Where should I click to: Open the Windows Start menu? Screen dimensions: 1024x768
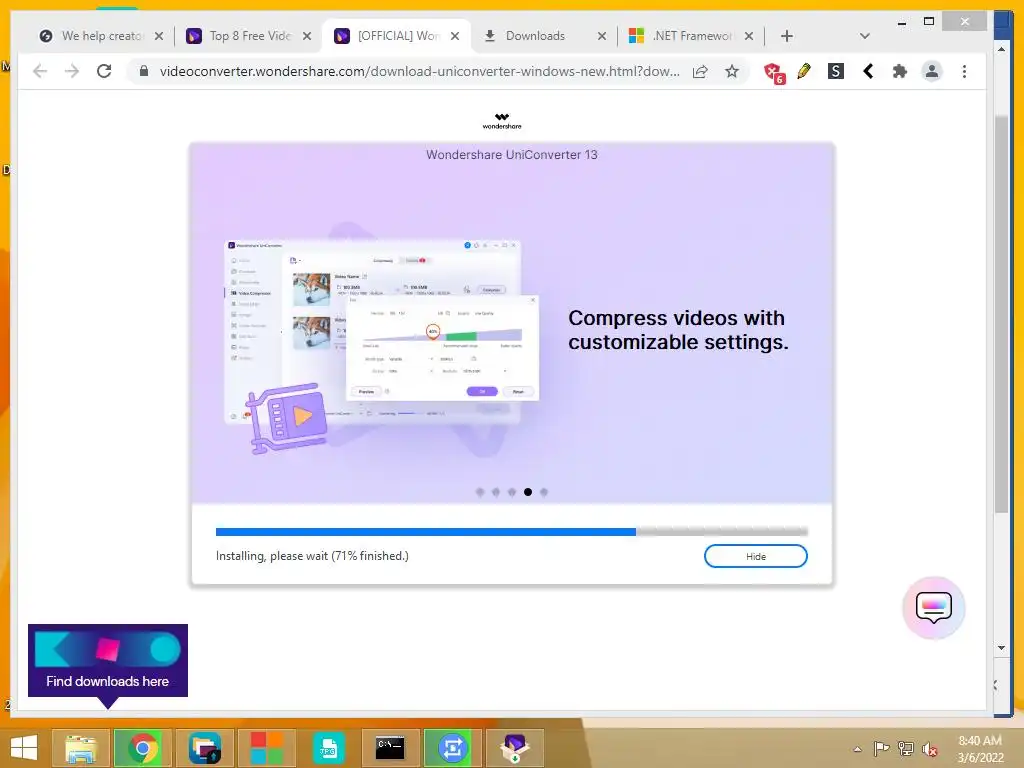click(24, 748)
